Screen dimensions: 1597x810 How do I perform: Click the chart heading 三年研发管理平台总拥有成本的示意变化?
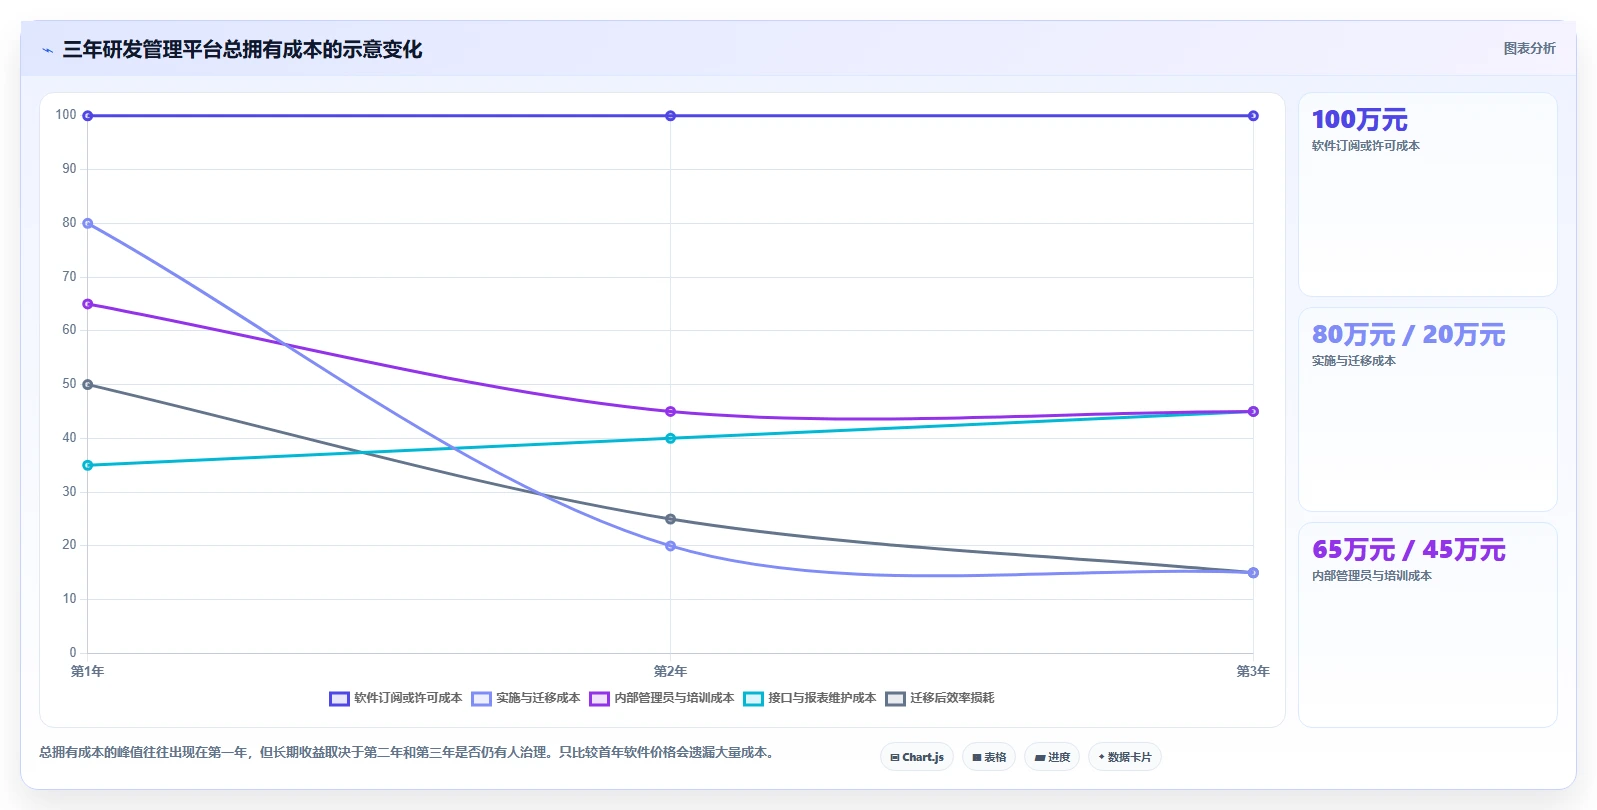tap(242, 50)
